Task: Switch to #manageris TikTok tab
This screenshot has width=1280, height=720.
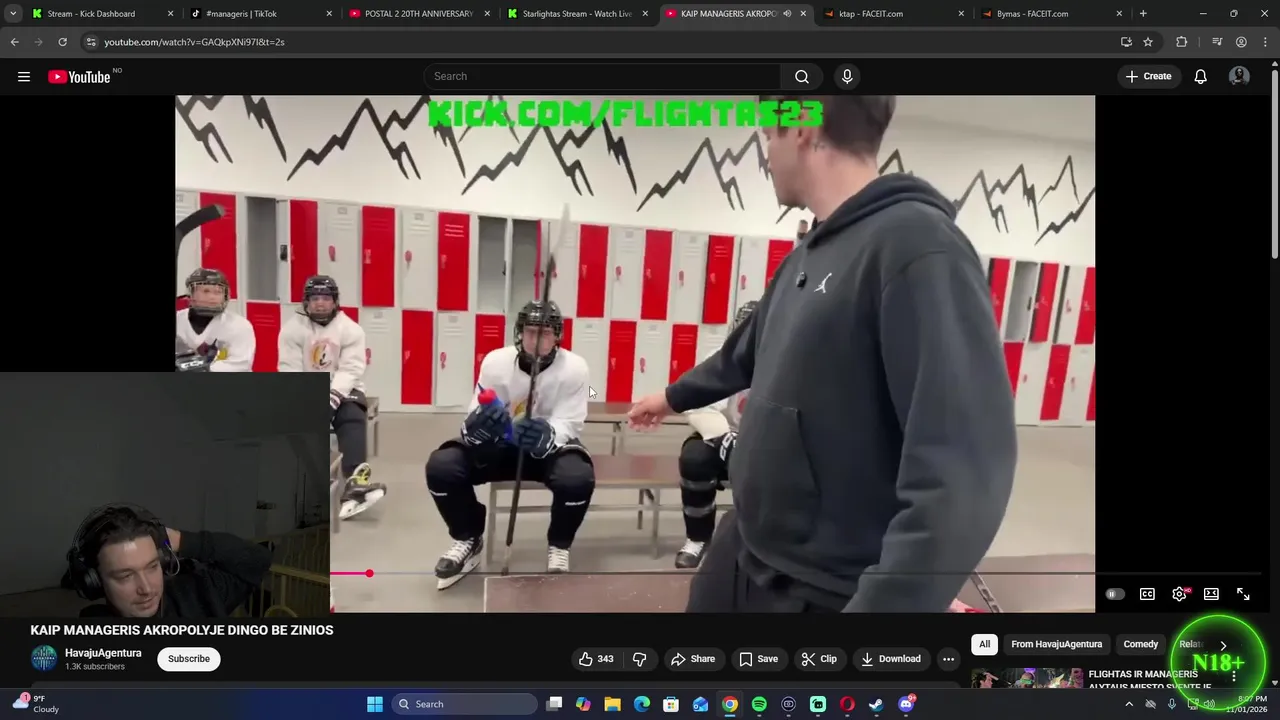Action: (263, 14)
